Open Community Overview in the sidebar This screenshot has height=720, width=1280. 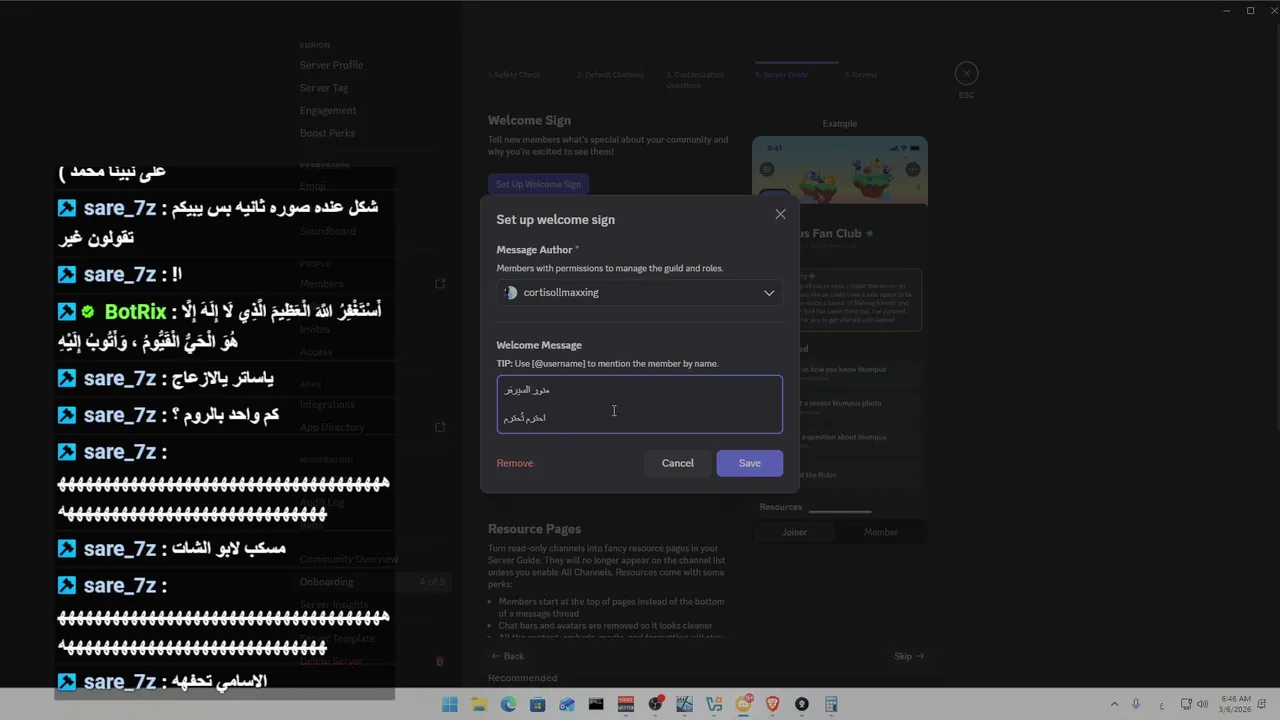pos(349,559)
